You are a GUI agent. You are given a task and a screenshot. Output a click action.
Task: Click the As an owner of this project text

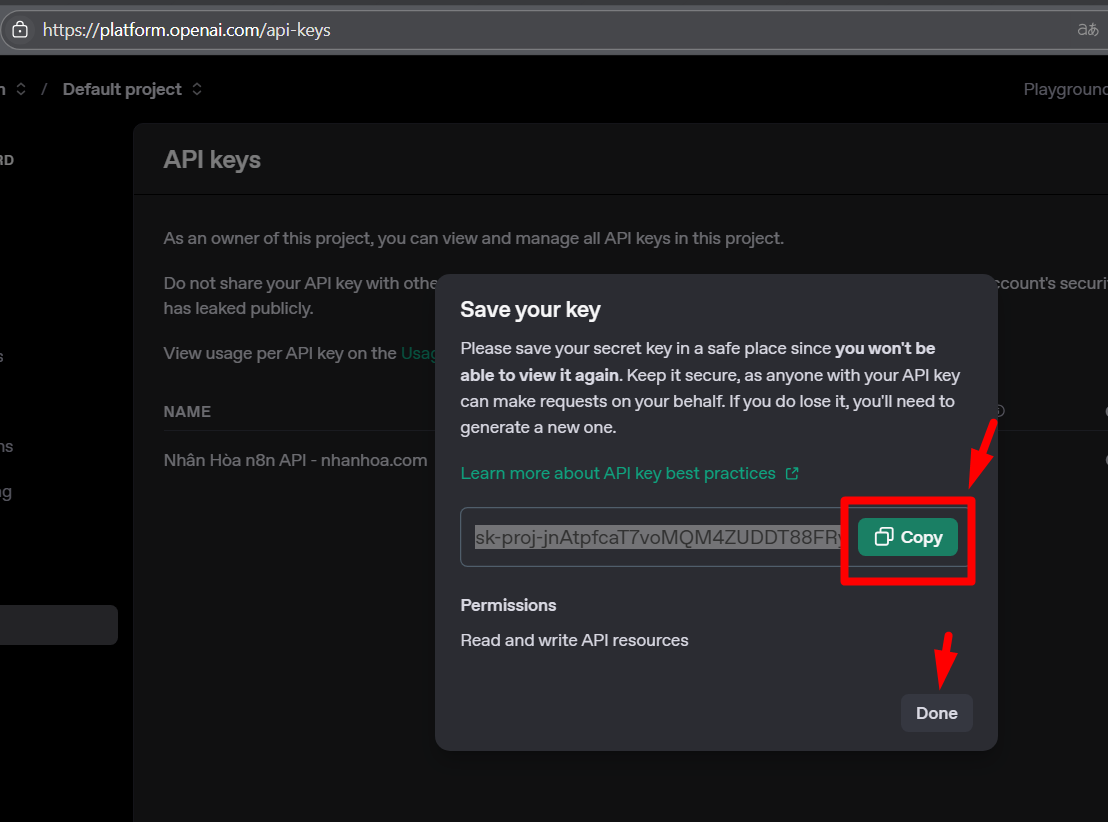473,238
